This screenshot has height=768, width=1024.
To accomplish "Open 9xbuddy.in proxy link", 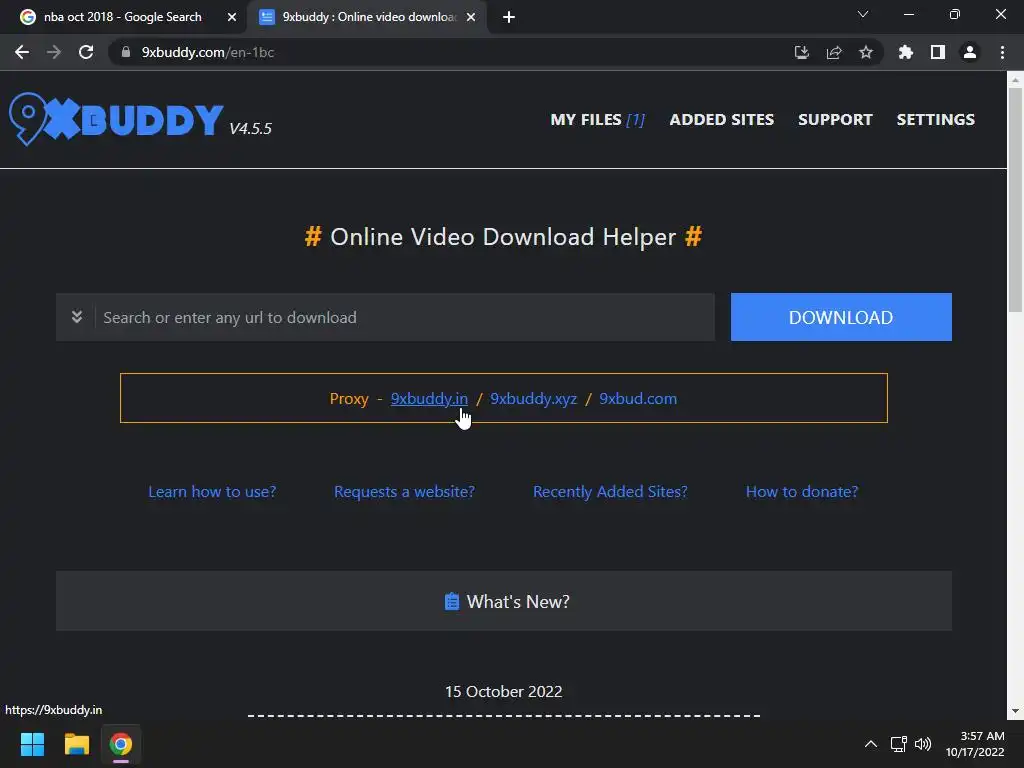I will [x=428, y=398].
